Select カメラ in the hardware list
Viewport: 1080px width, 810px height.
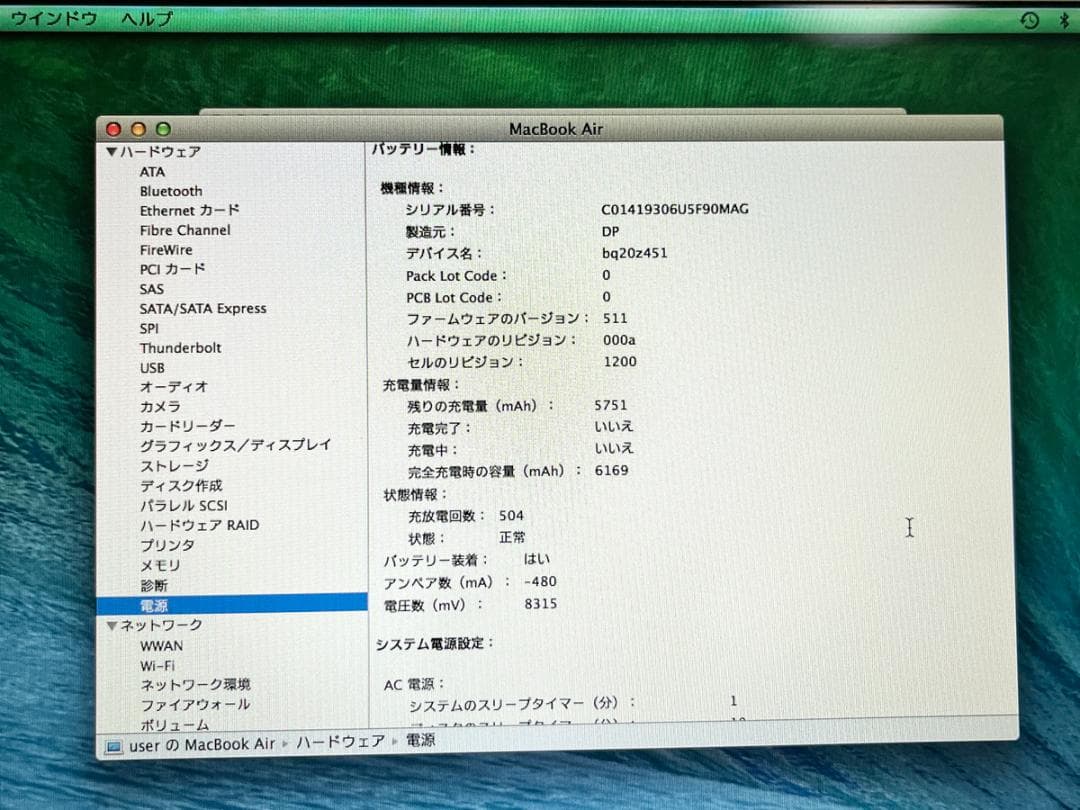tap(160, 407)
